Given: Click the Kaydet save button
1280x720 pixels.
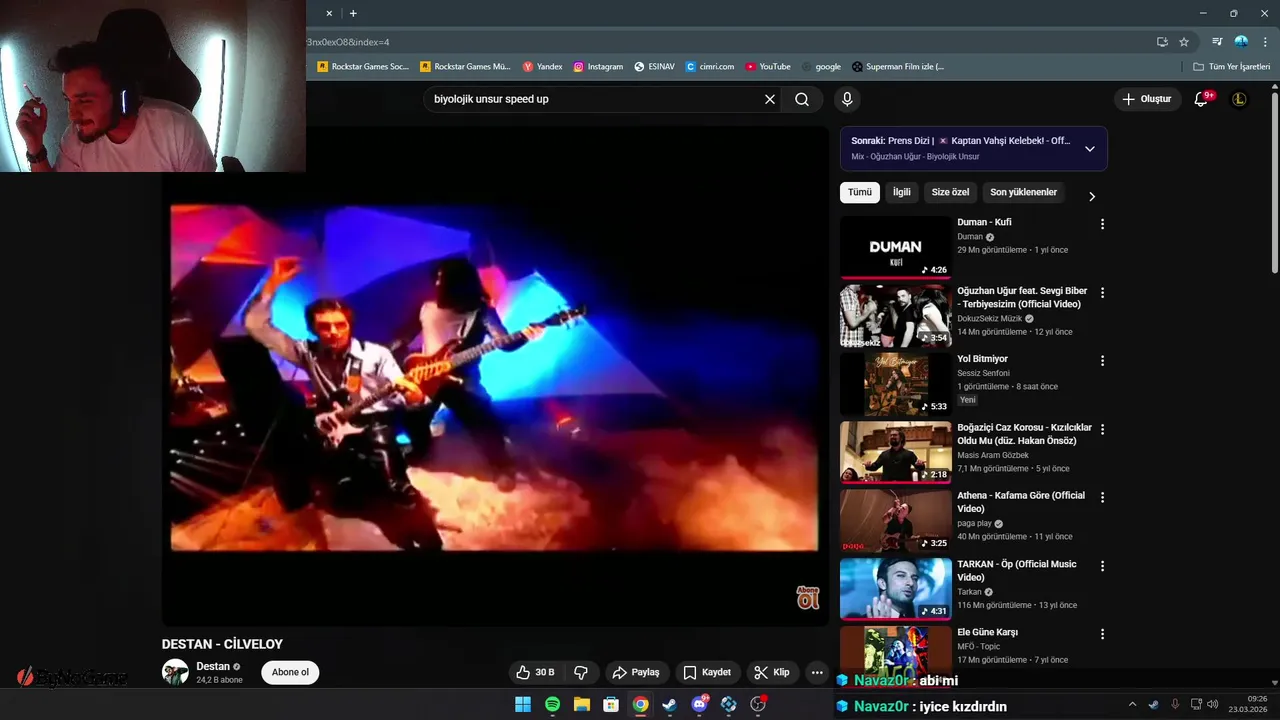Looking at the screenshot, I should [x=707, y=672].
